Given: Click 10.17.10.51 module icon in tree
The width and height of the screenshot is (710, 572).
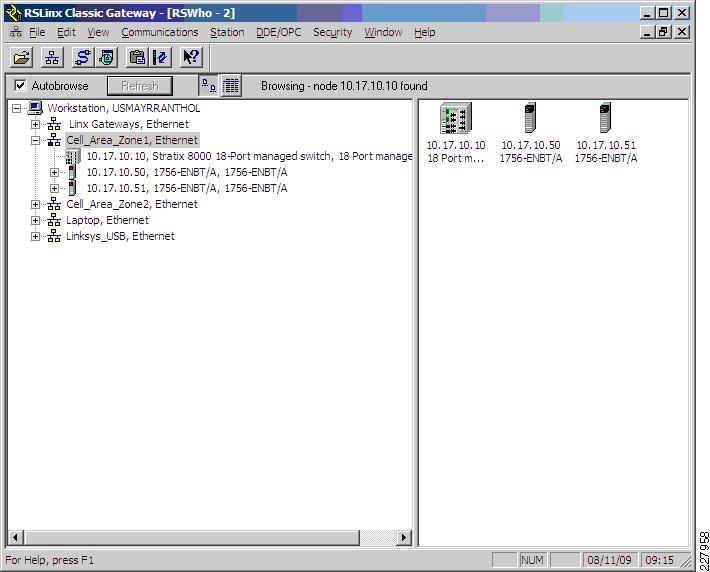Looking at the screenshot, I should pyautogui.click(x=72, y=188).
